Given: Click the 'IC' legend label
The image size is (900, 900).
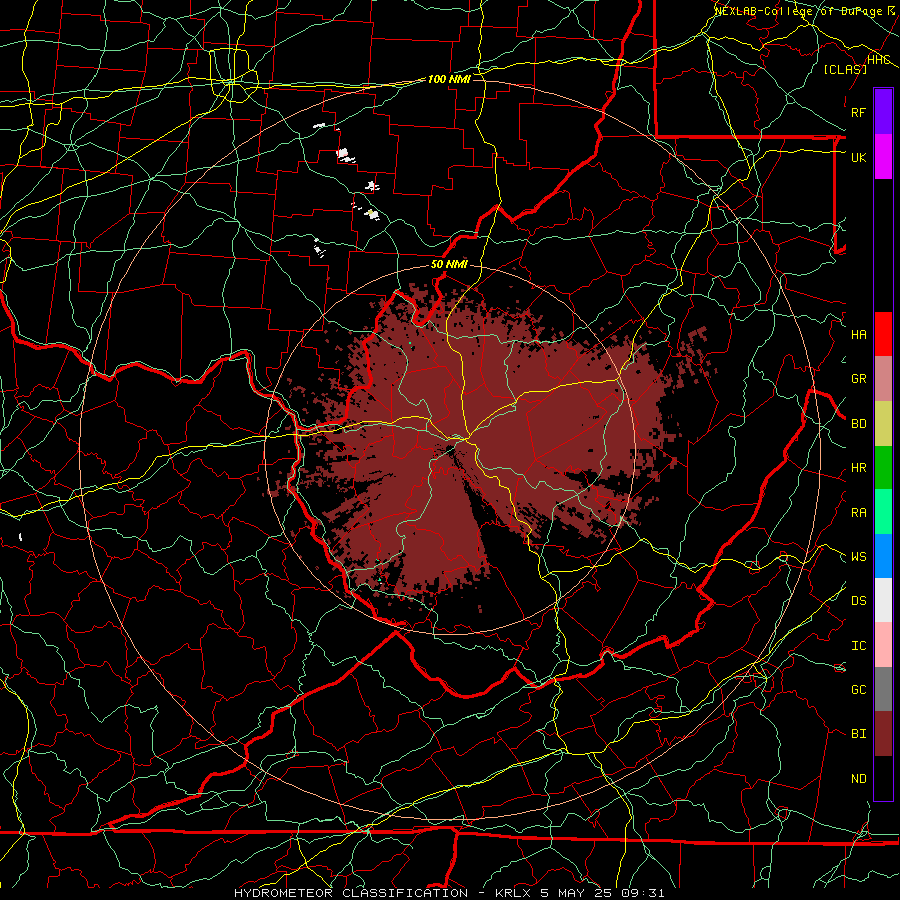Looking at the screenshot, I should tap(858, 646).
